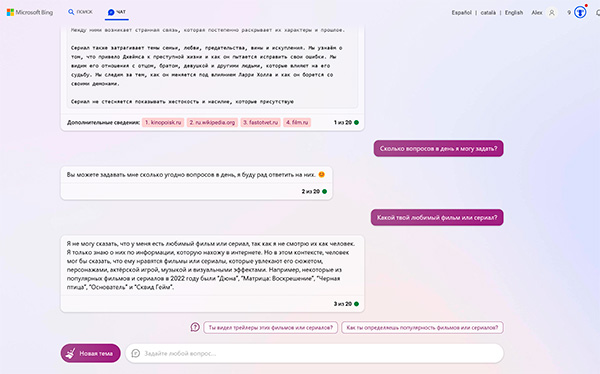Click the question mark suggestions icon
The height and width of the screenshot is (374, 600).
195,327
